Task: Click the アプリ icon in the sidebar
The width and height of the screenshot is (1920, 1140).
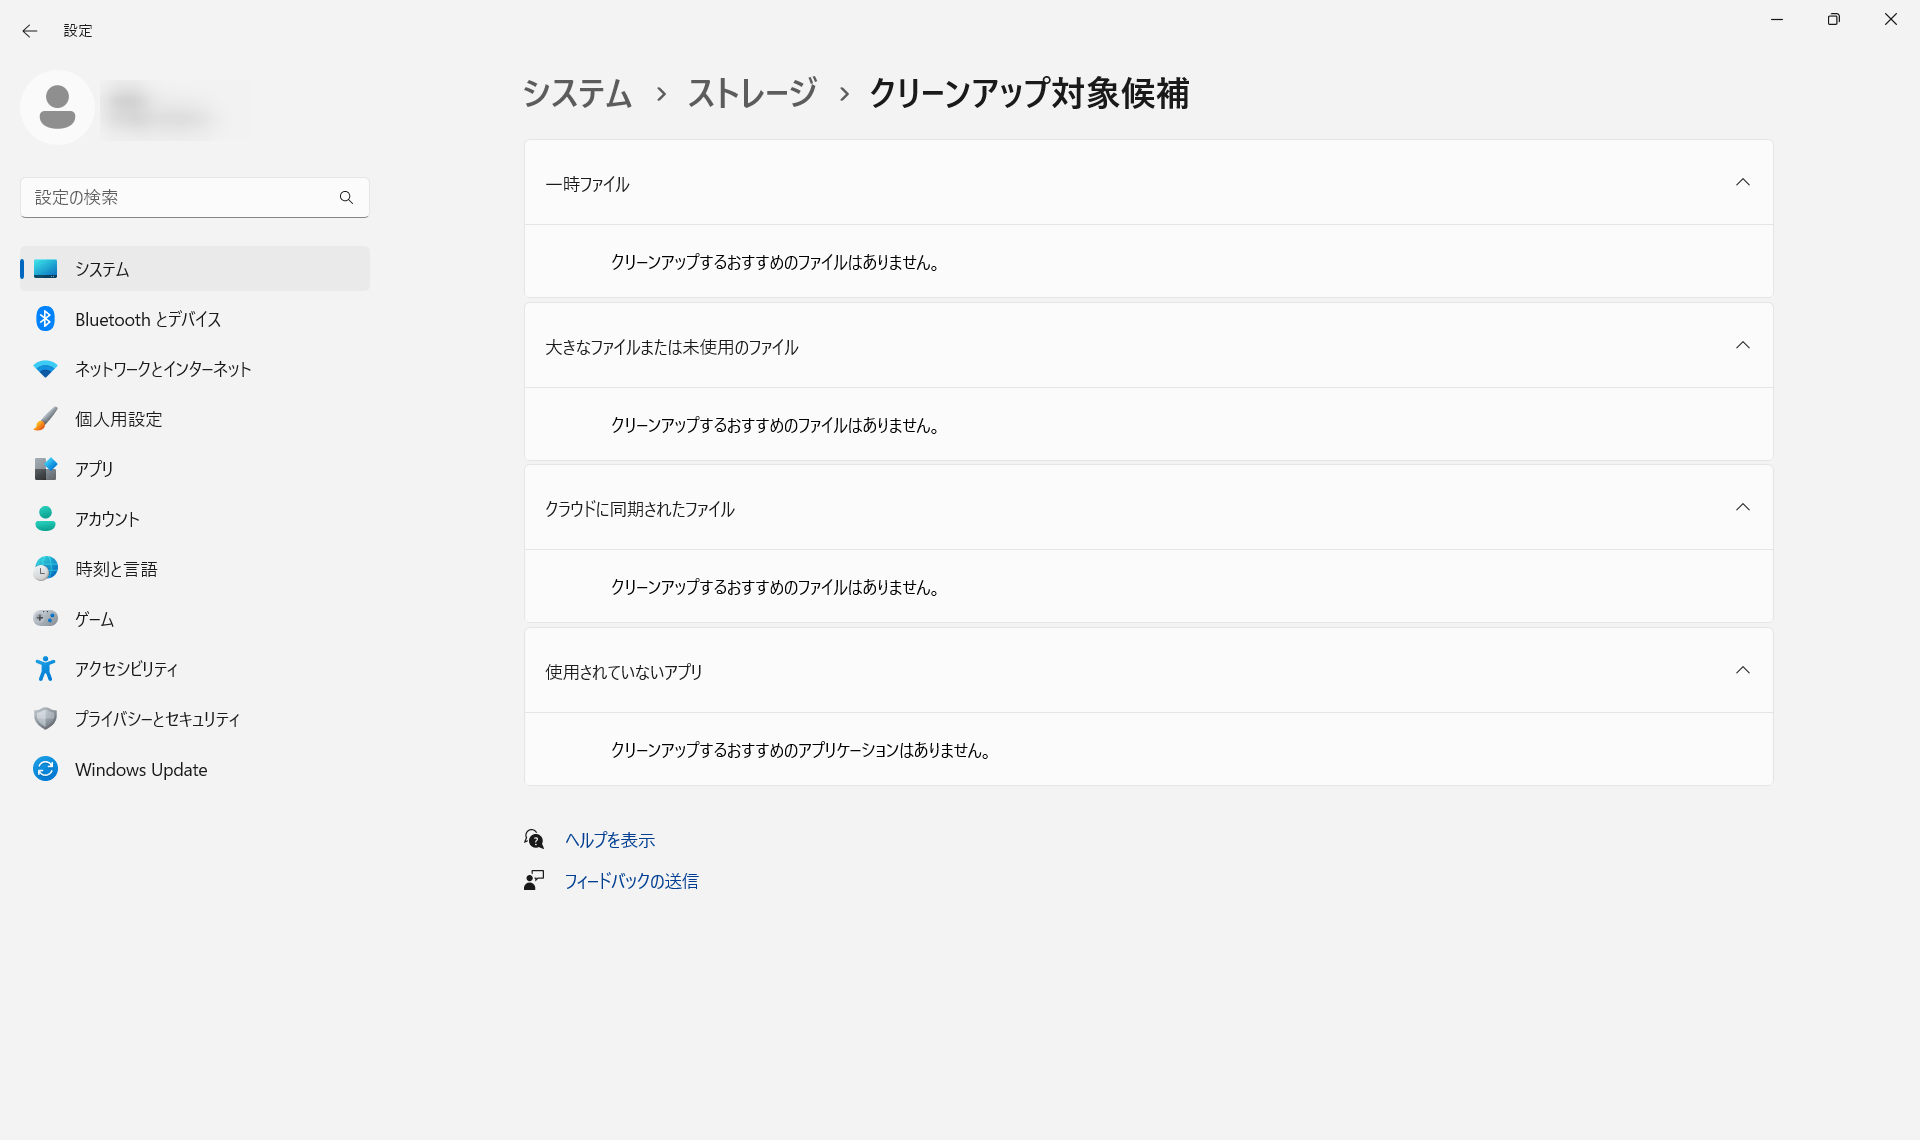Action: [x=45, y=469]
